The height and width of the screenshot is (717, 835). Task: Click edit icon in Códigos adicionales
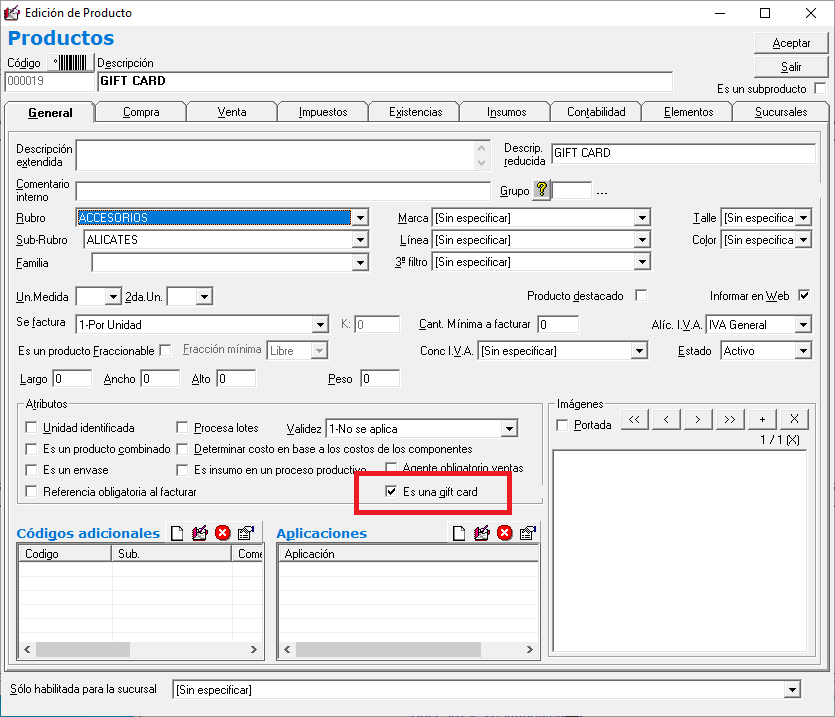pos(200,533)
